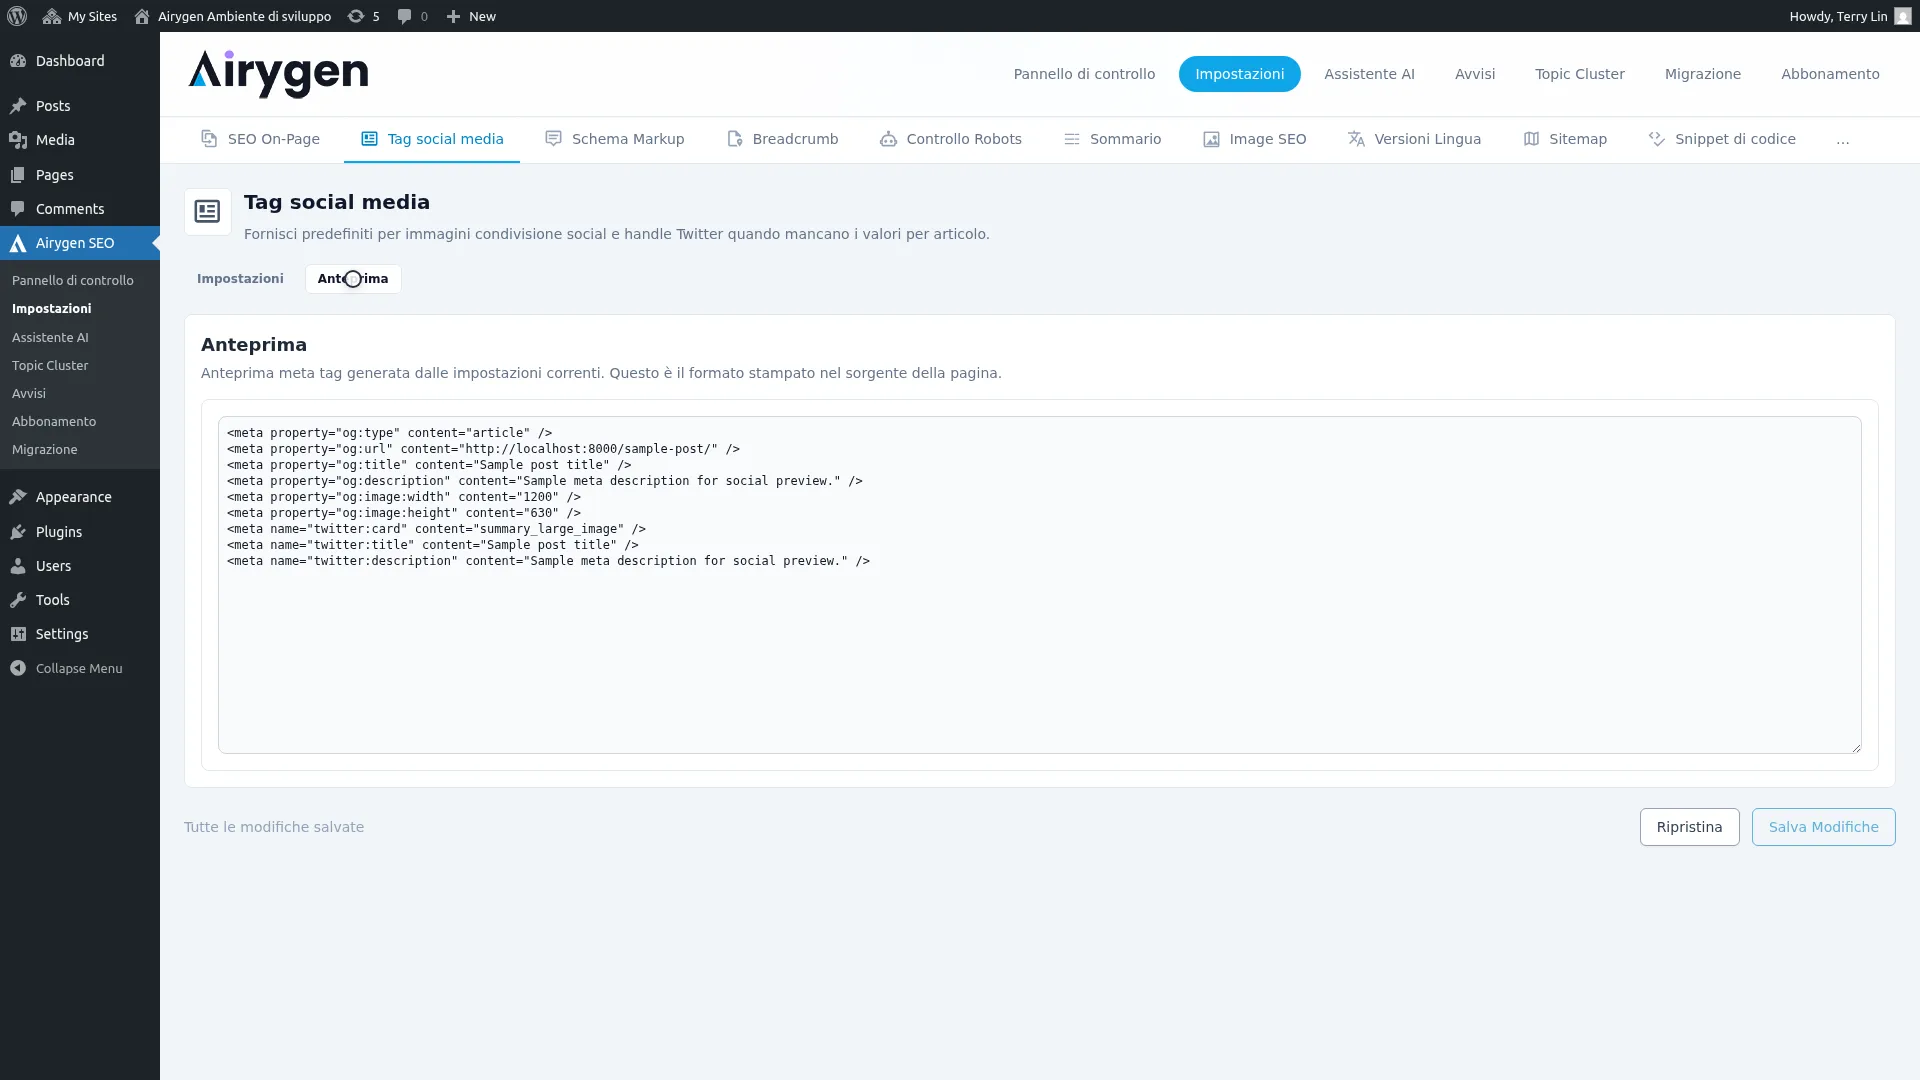Screen dimensions: 1920x1080
Task: Click the WordPress logo icon
Action: click(x=17, y=16)
